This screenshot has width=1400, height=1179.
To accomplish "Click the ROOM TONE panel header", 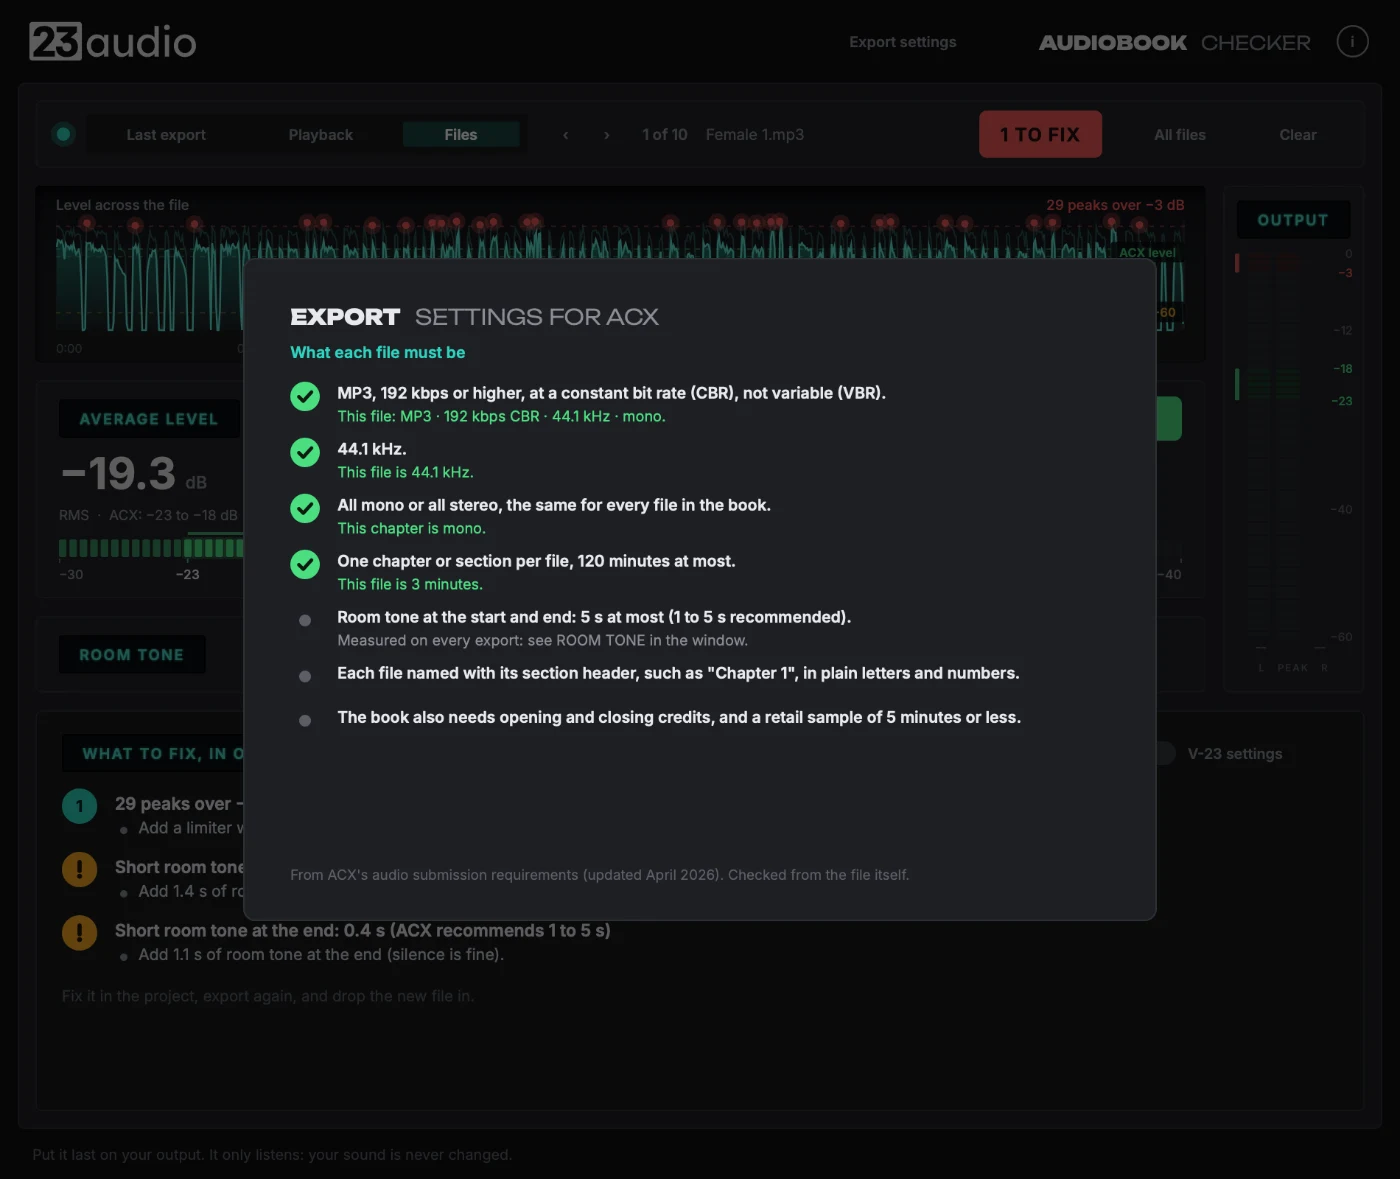I will tap(132, 655).
